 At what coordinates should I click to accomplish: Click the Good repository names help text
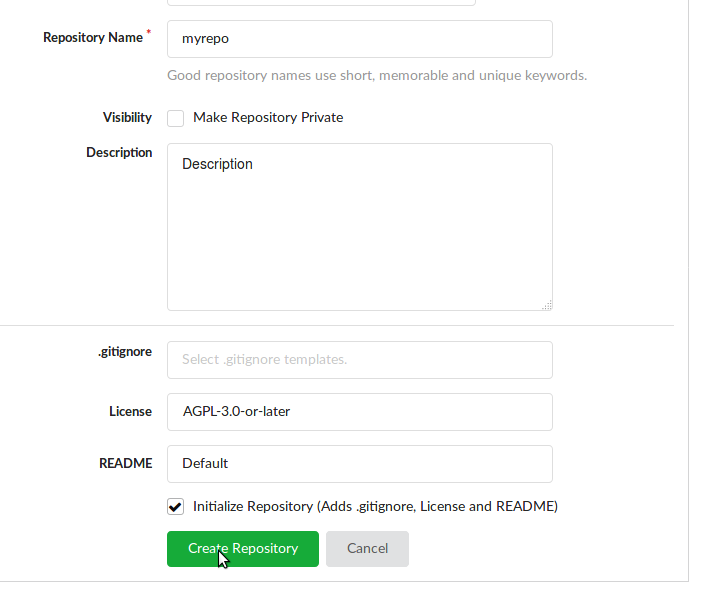(377, 75)
